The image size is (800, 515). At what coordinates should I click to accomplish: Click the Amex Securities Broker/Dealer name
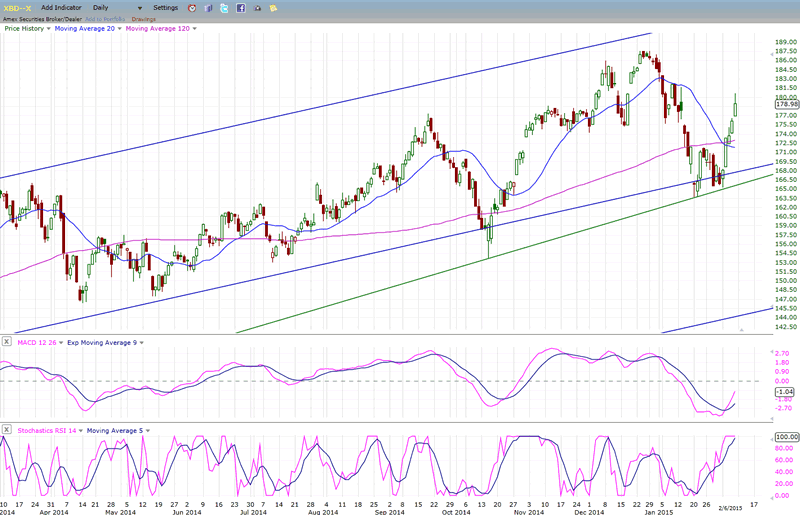[x=42, y=19]
